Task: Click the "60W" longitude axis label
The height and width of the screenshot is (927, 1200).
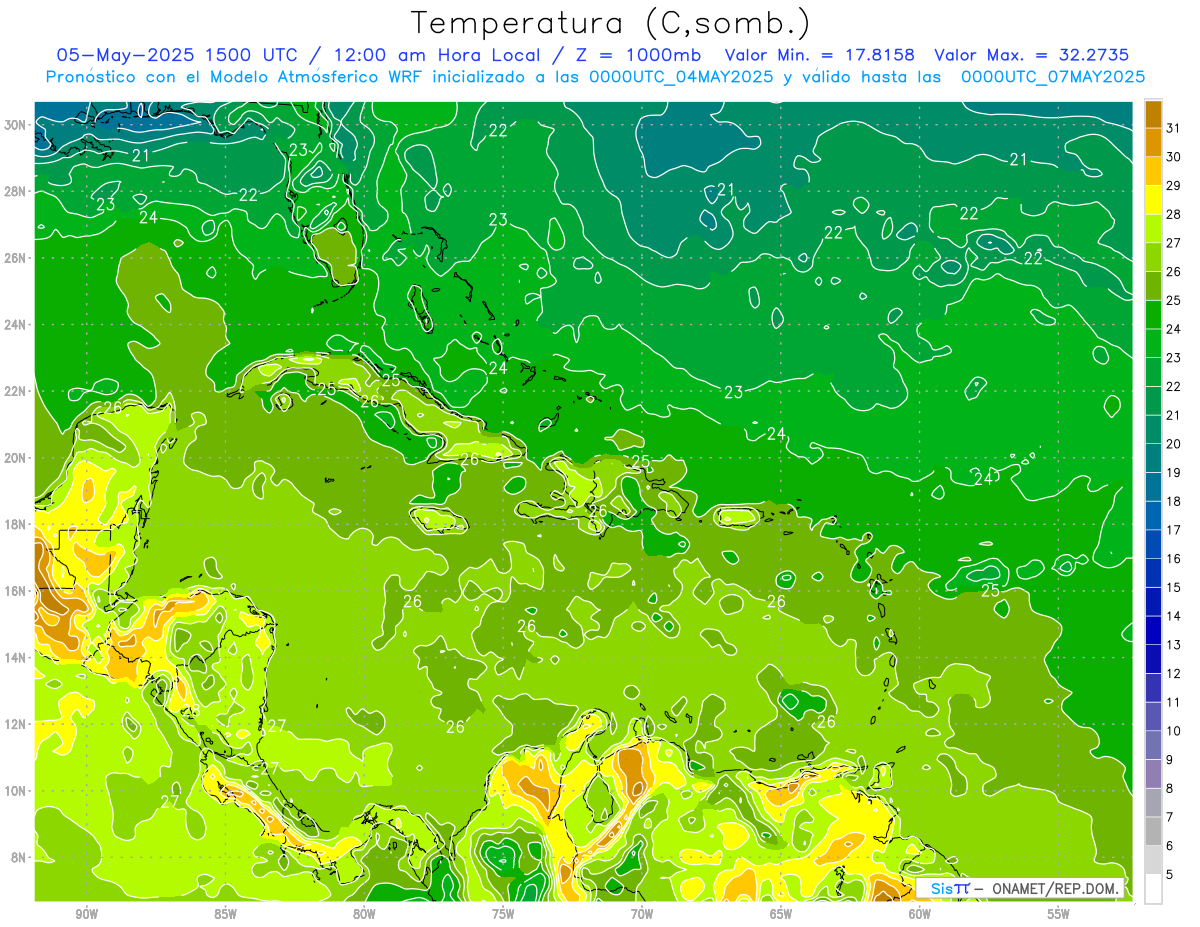Action: pos(919,914)
